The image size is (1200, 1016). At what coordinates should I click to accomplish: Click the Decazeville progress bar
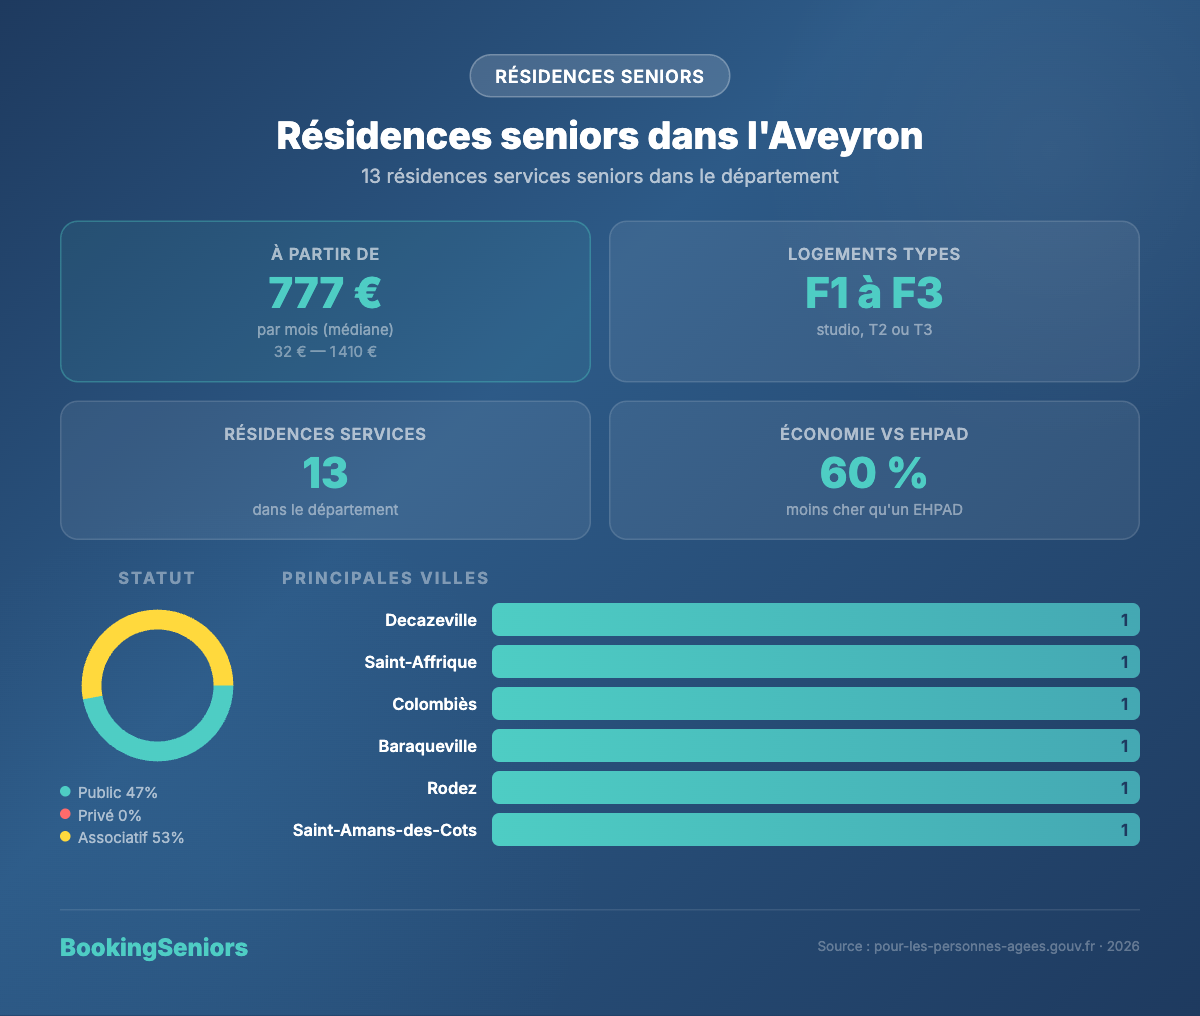pyautogui.click(x=815, y=619)
